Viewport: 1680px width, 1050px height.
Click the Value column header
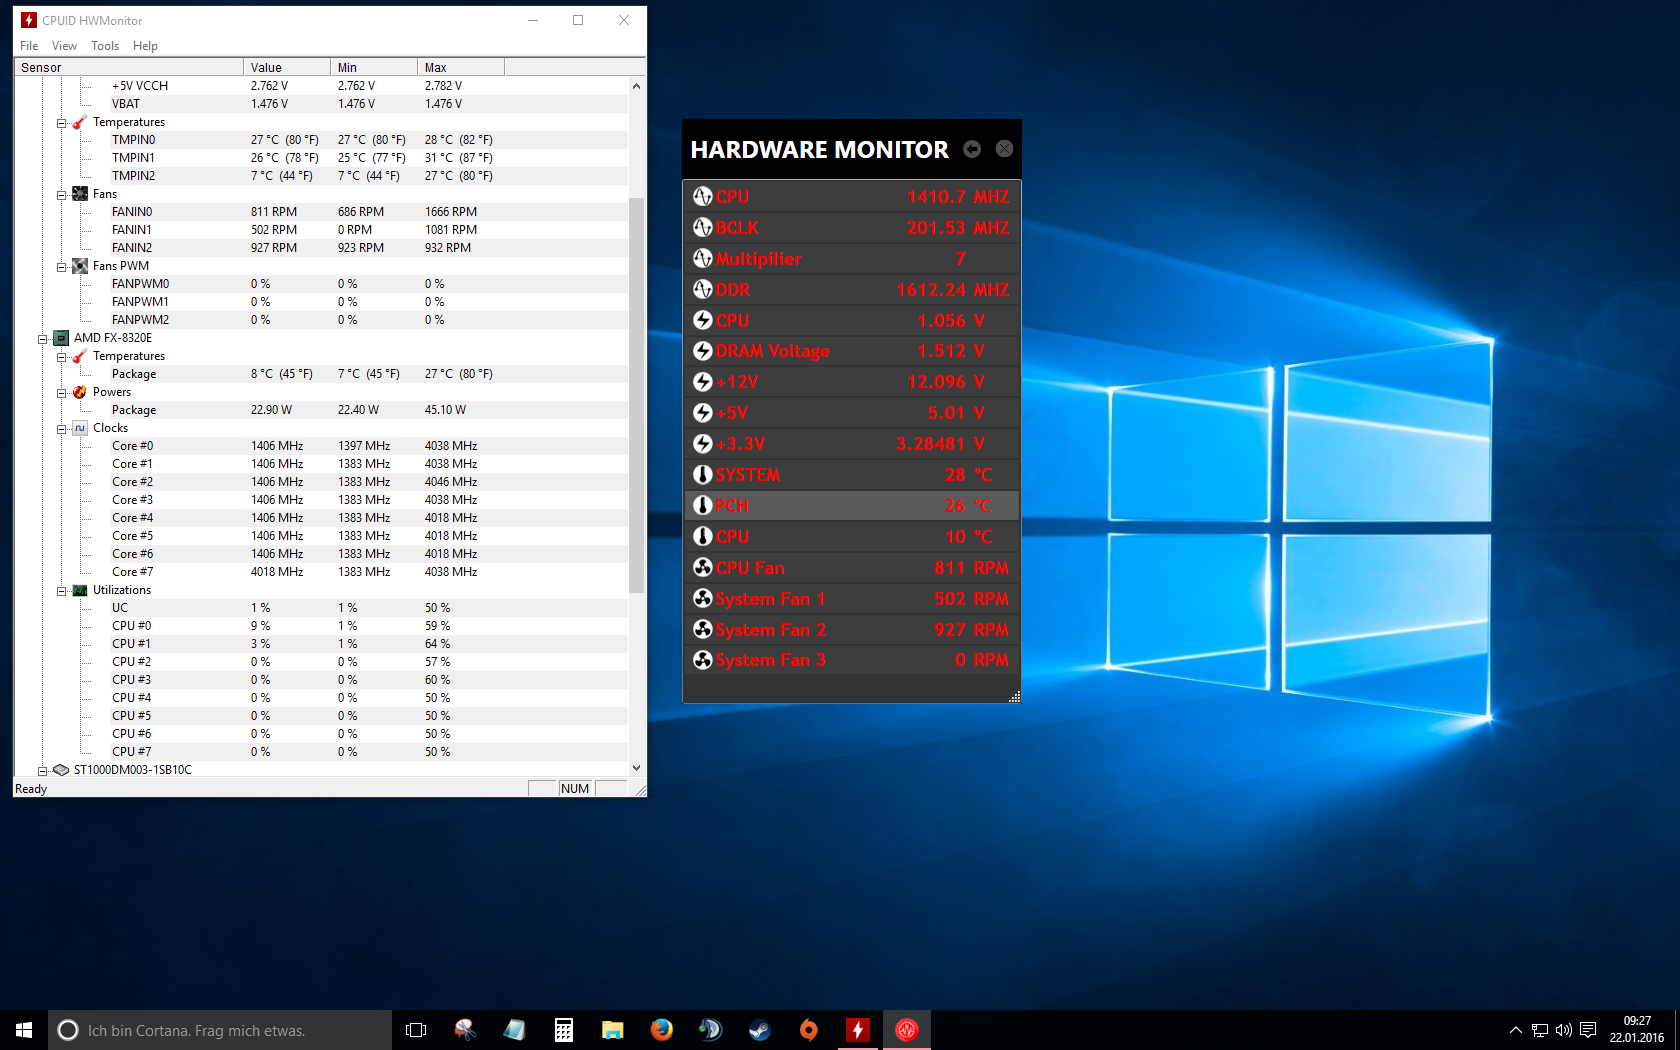point(287,67)
